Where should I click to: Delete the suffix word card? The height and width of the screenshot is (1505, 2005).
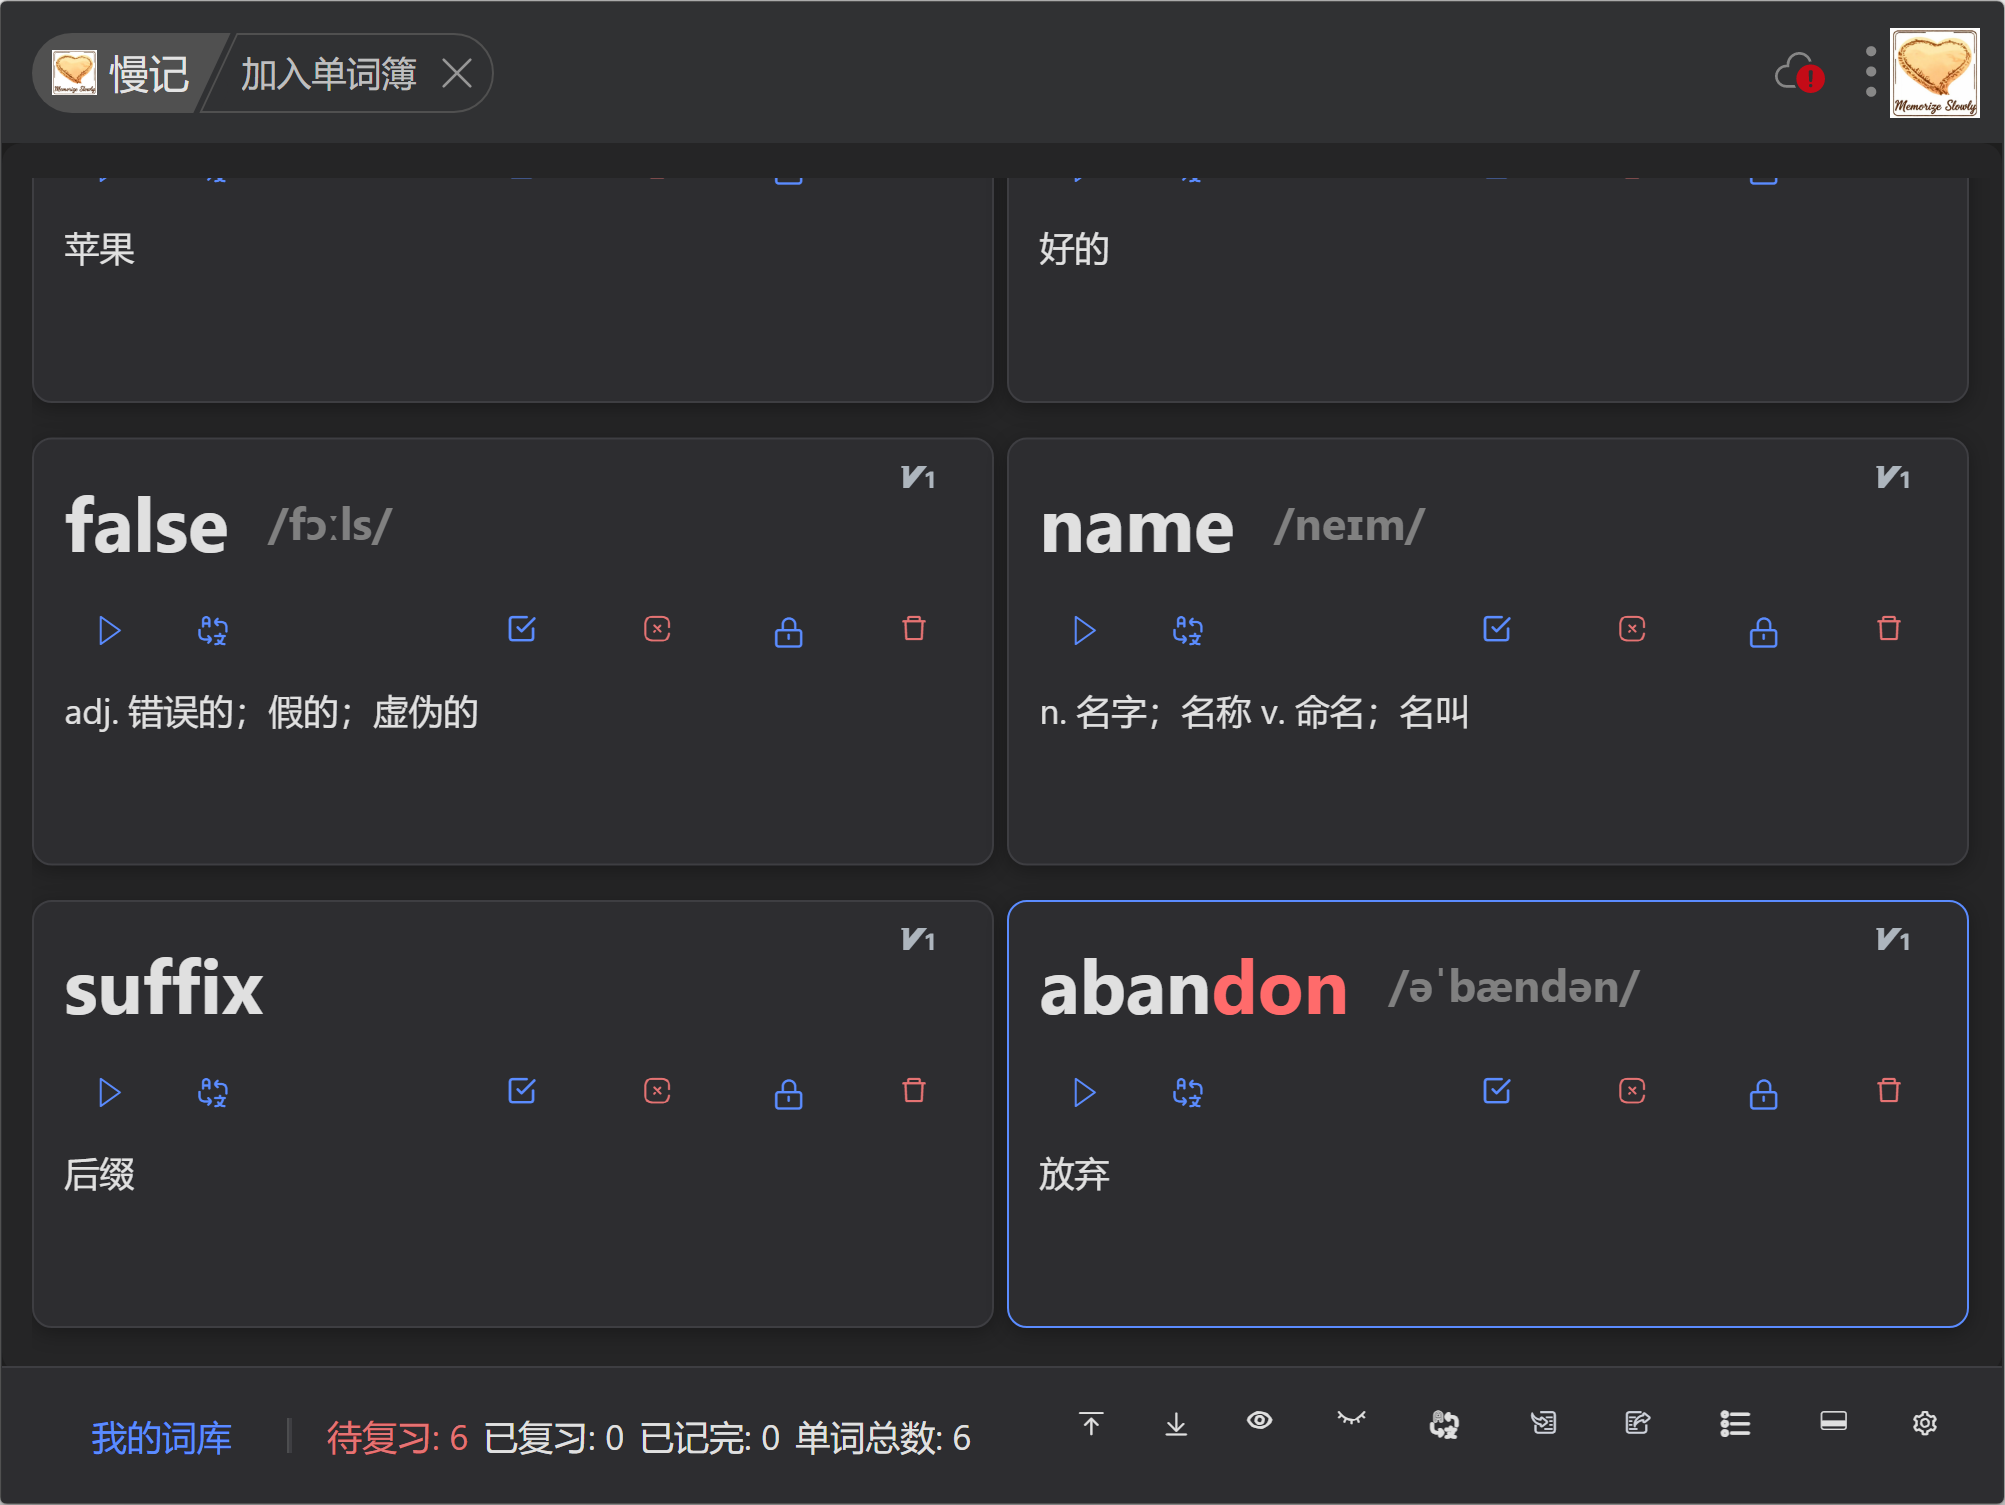pos(914,1089)
